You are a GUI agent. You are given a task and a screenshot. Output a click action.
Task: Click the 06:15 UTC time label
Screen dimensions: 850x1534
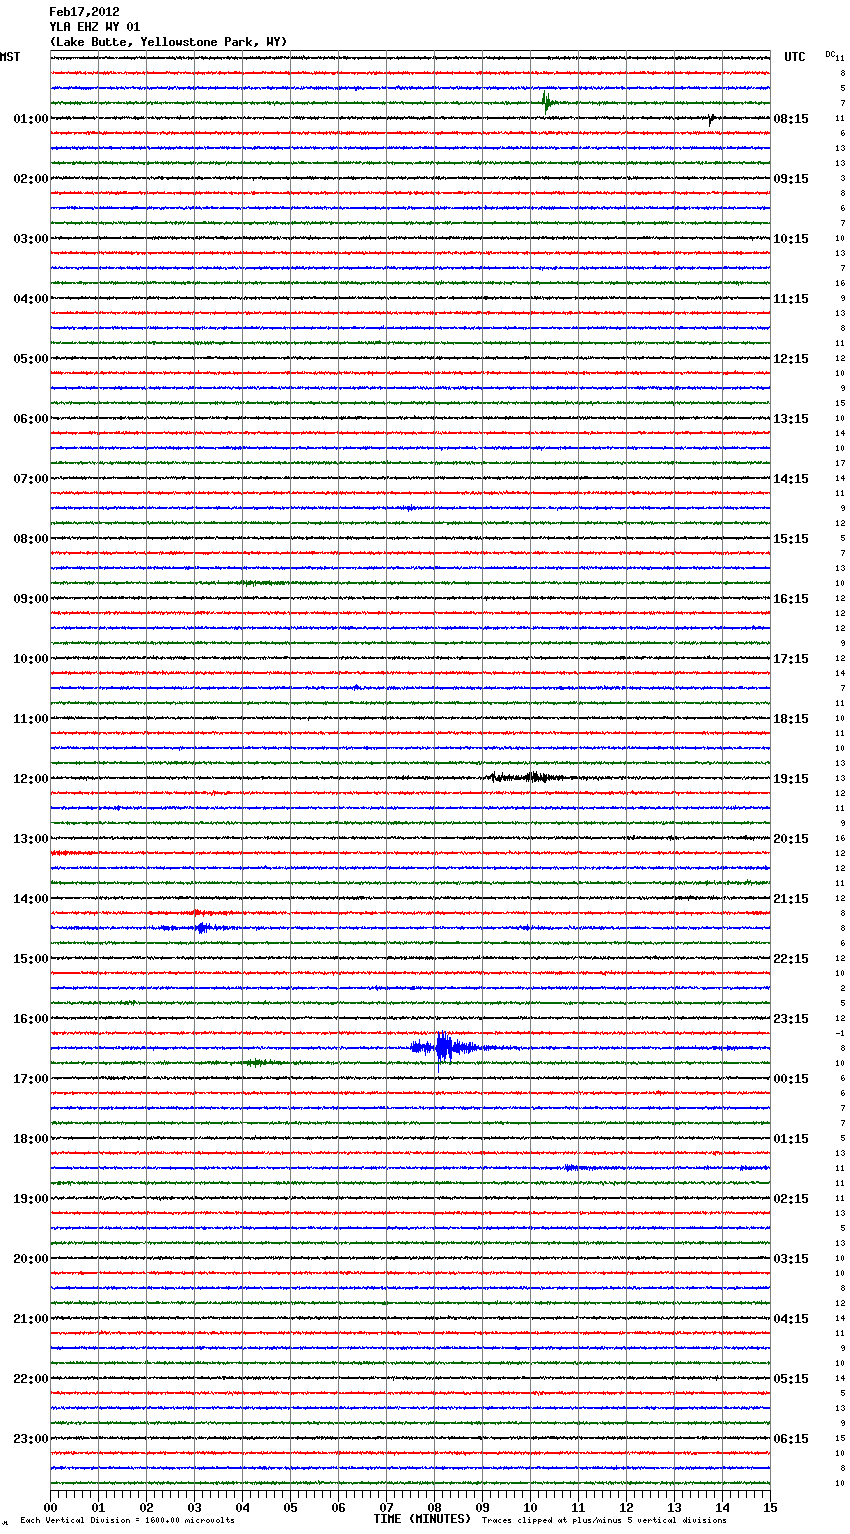tap(791, 1439)
